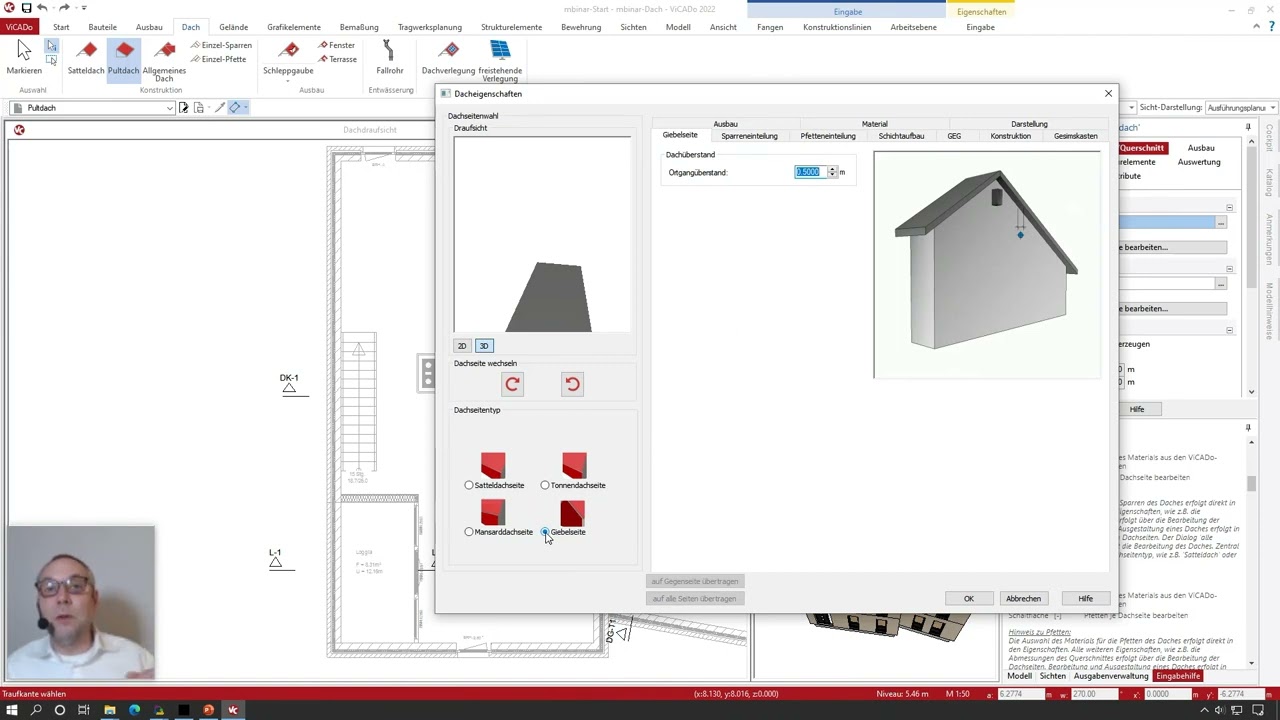Select the Fallrohr downpipe tool
Image resolution: width=1280 pixels, height=720 pixels.
[x=389, y=58]
